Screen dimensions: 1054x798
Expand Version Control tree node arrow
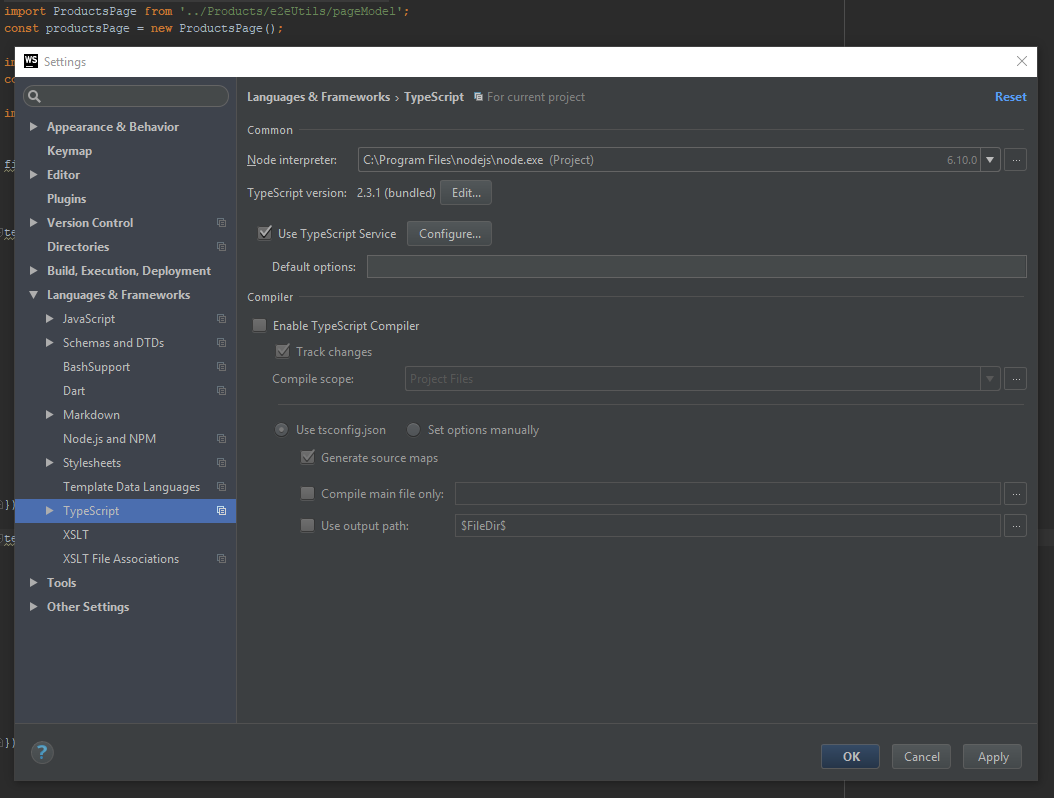point(33,223)
